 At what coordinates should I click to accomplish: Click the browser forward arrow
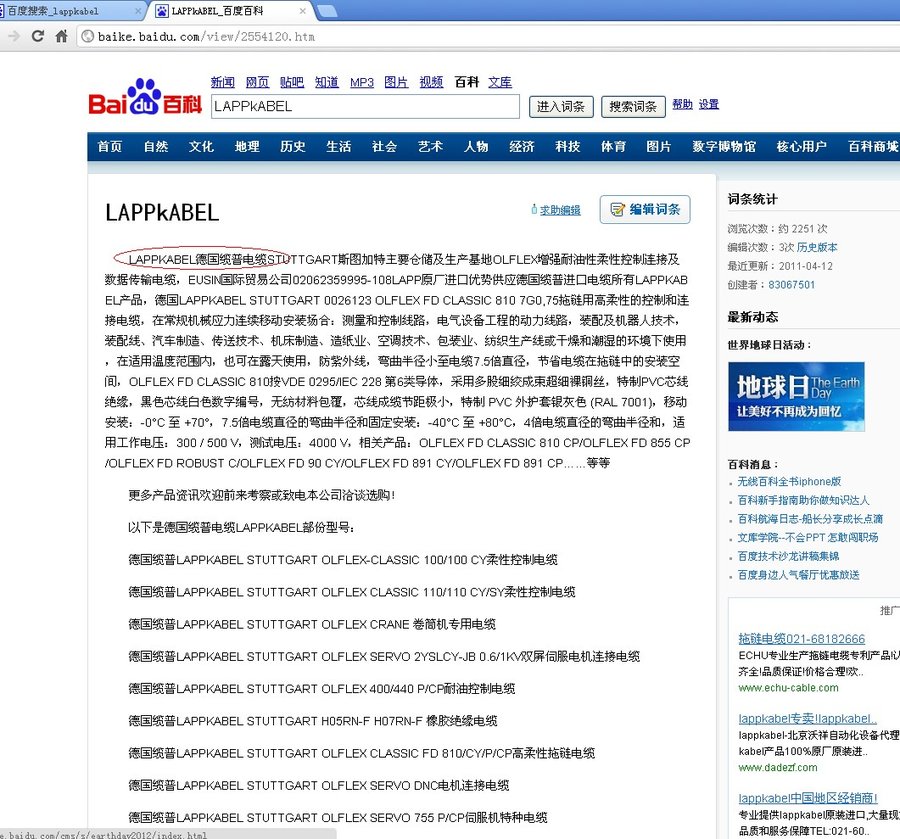pos(14,36)
